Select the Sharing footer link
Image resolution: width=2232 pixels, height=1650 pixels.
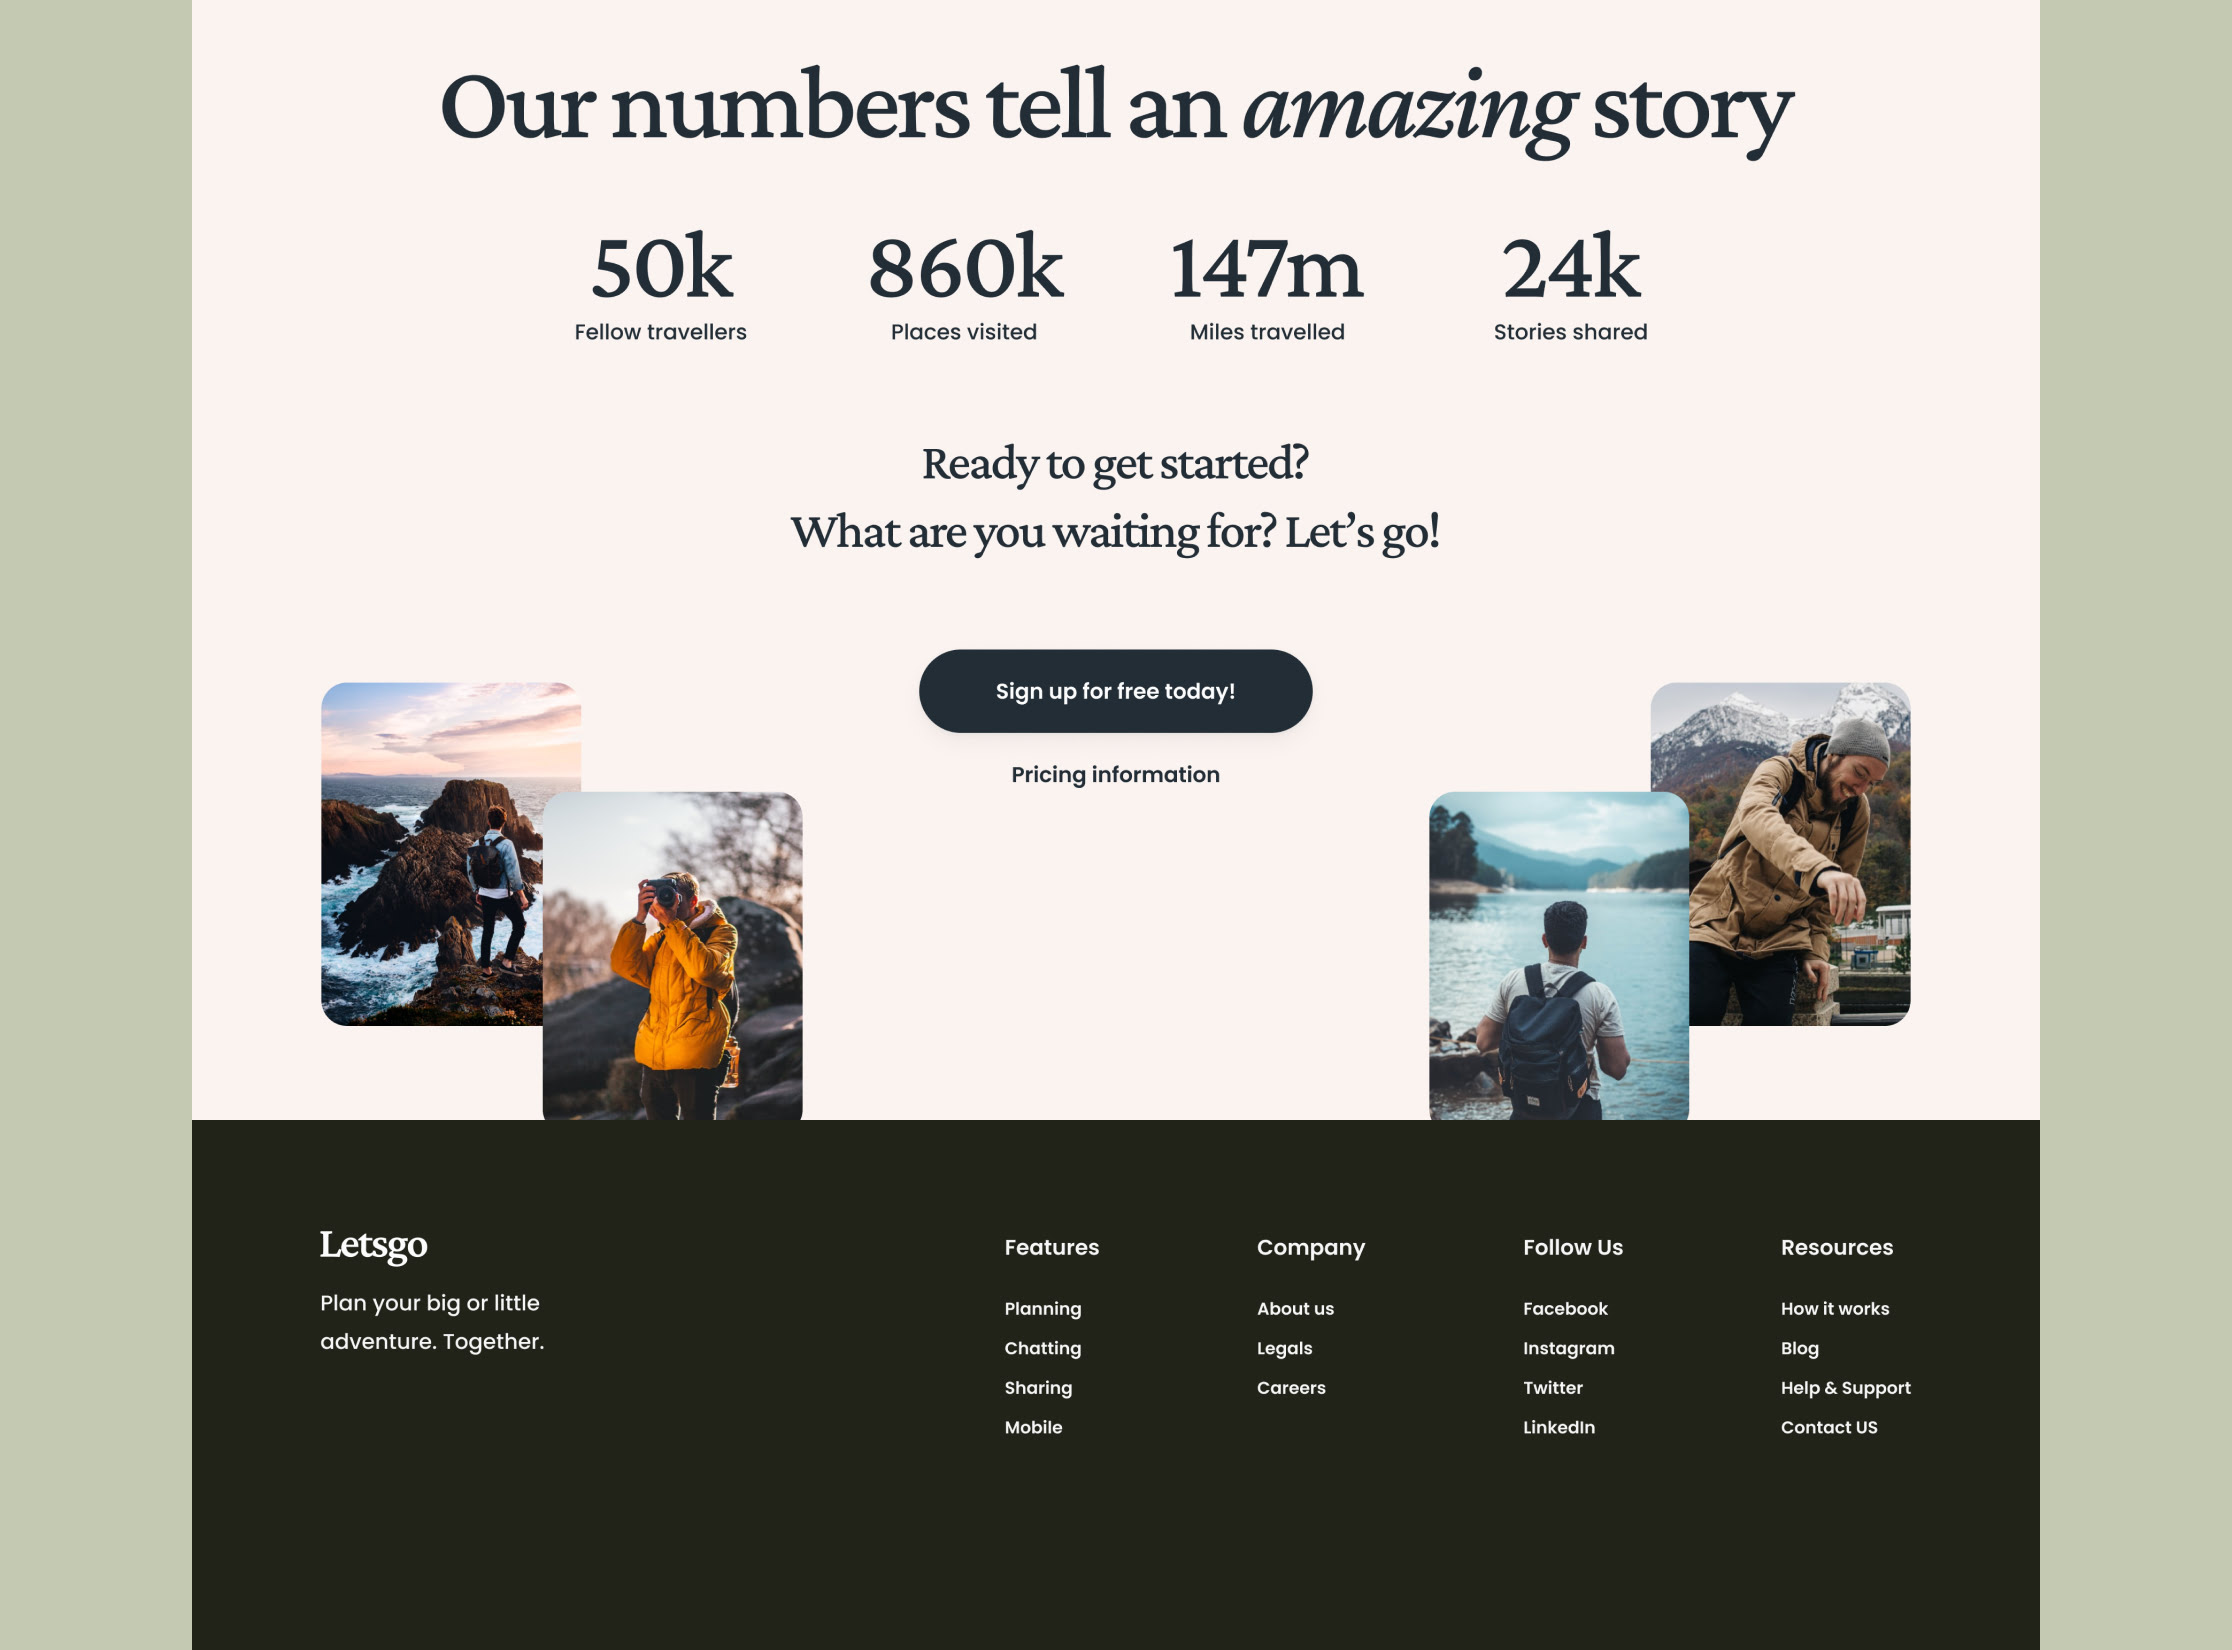pyautogui.click(x=1038, y=1388)
